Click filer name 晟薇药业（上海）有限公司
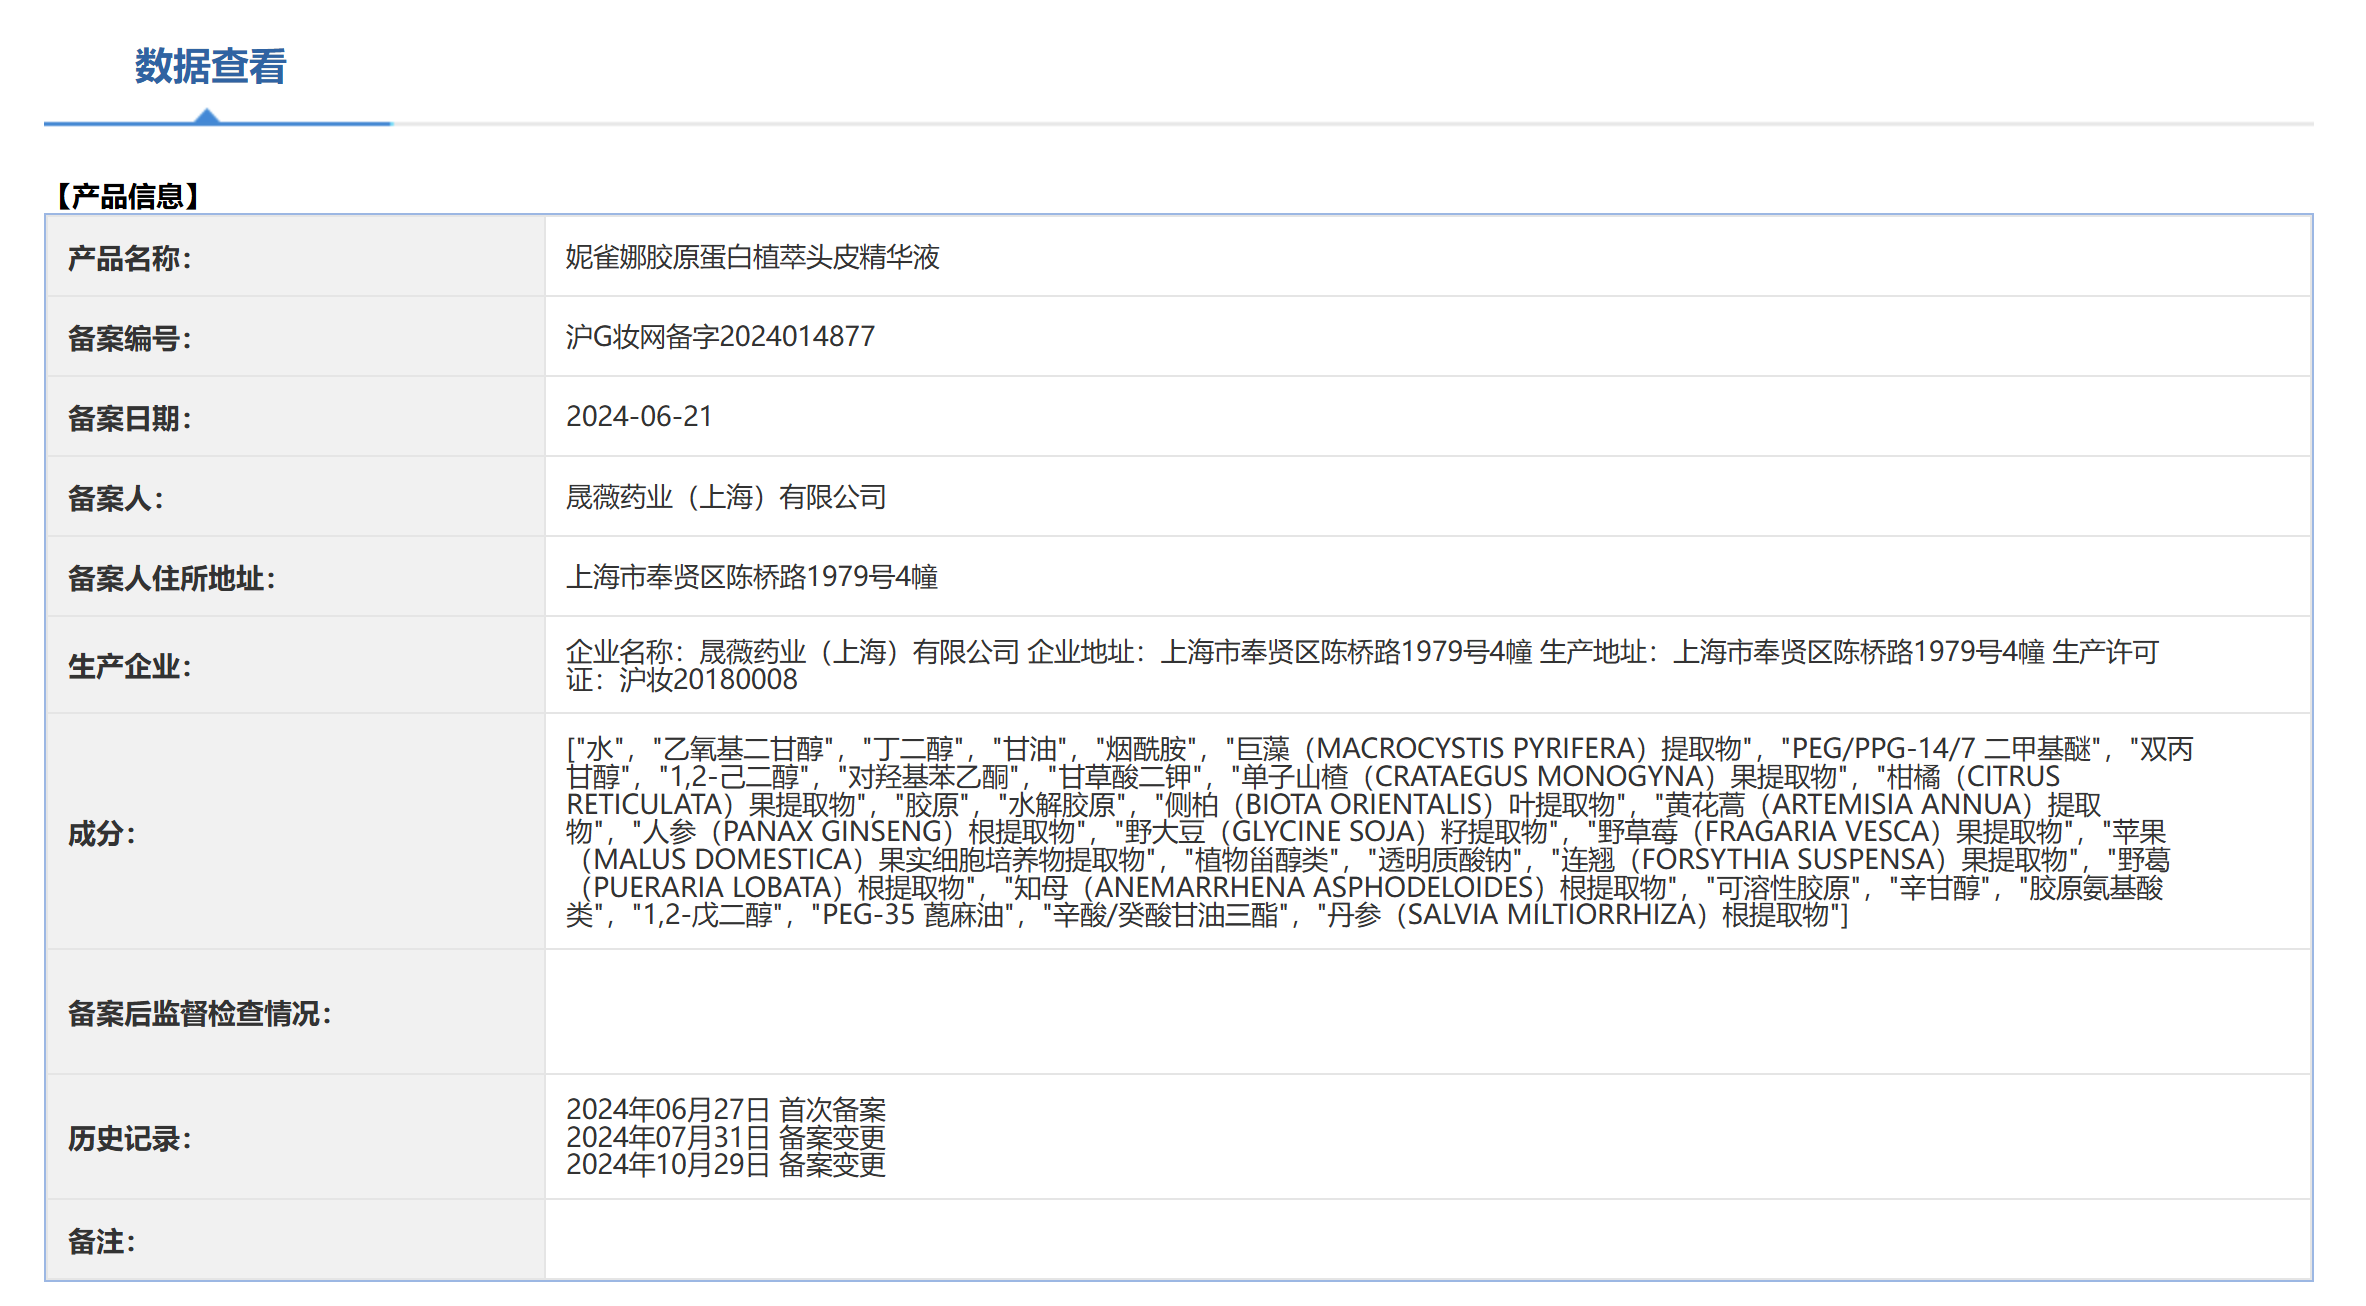This screenshot has height=1306, width=2366. [726, 497]
